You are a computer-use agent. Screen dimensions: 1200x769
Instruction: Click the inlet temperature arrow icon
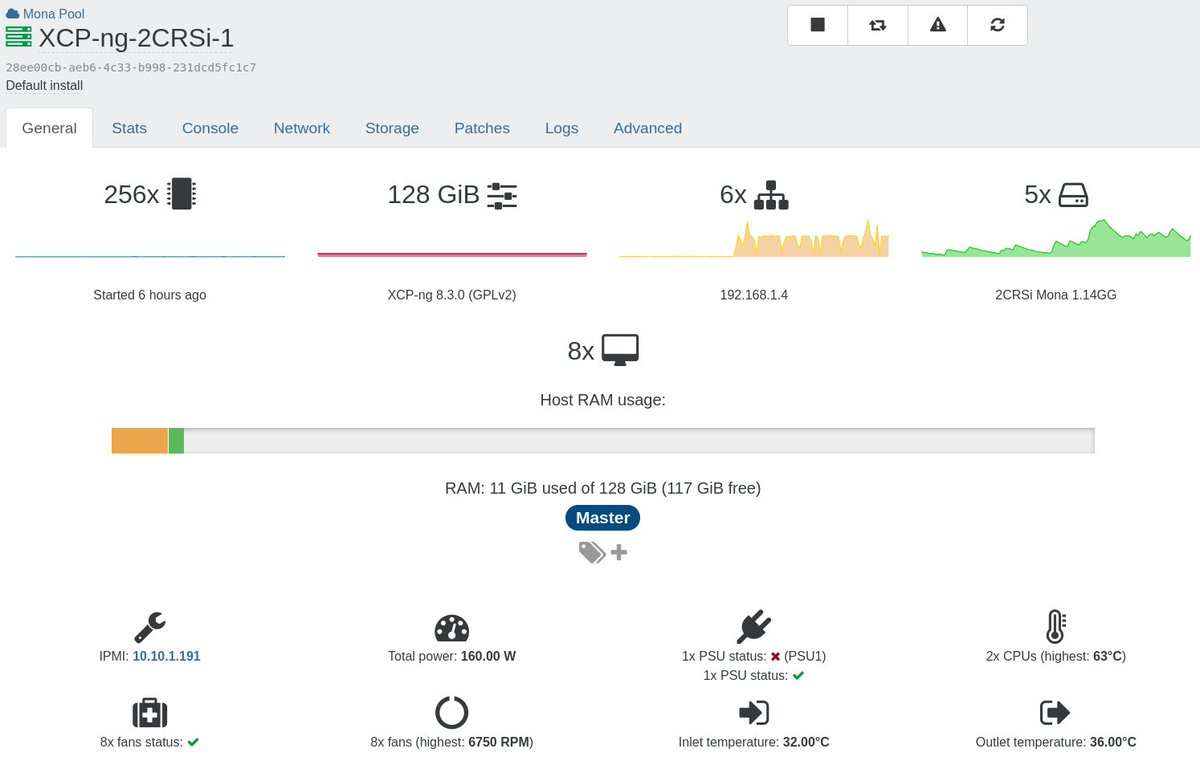[x=754, y=712]
